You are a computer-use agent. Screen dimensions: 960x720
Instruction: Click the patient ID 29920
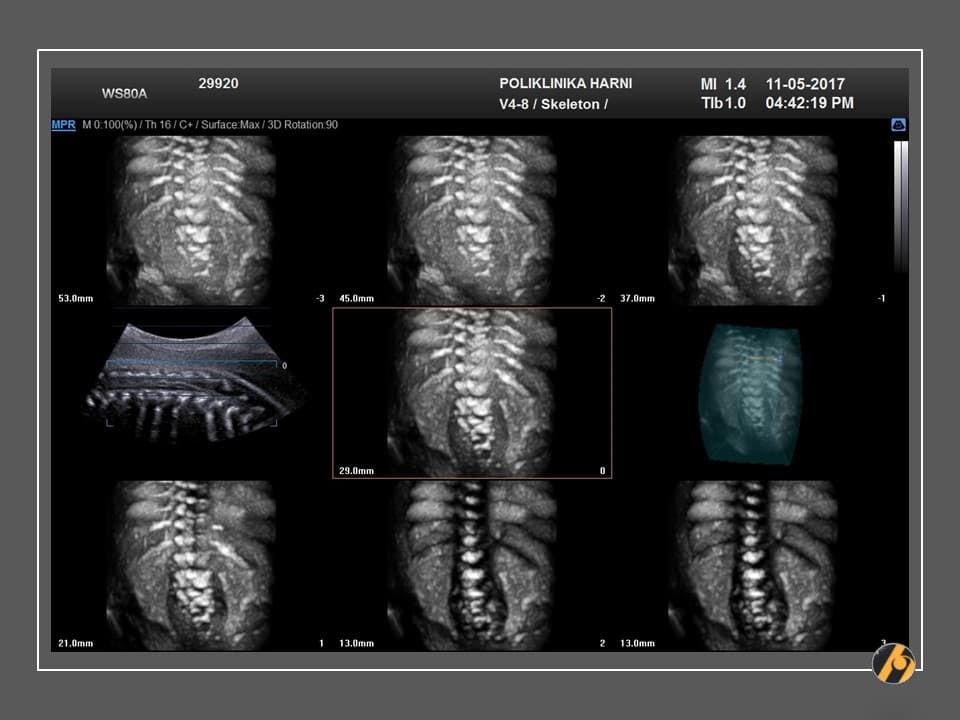click(x=218, y=84)
